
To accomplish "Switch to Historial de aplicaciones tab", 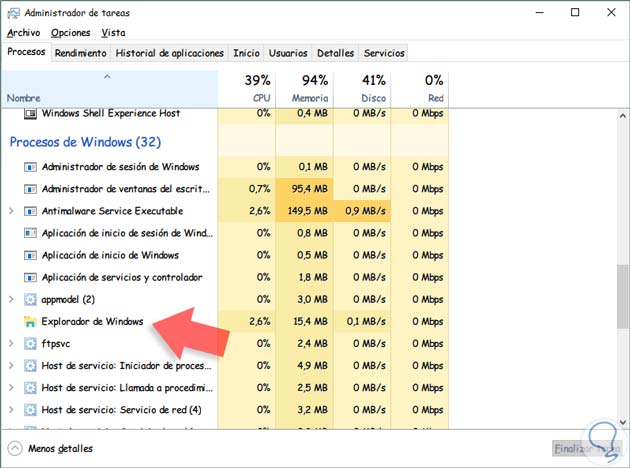I will pos(170,53).
